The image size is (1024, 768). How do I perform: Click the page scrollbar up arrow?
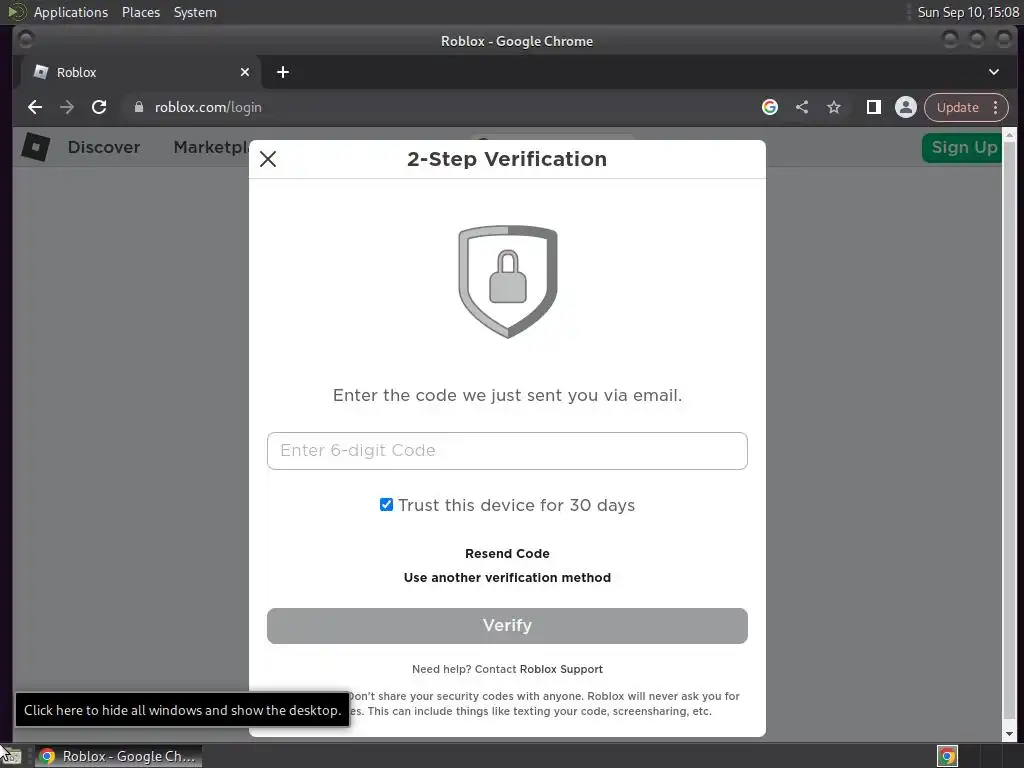1009,135
